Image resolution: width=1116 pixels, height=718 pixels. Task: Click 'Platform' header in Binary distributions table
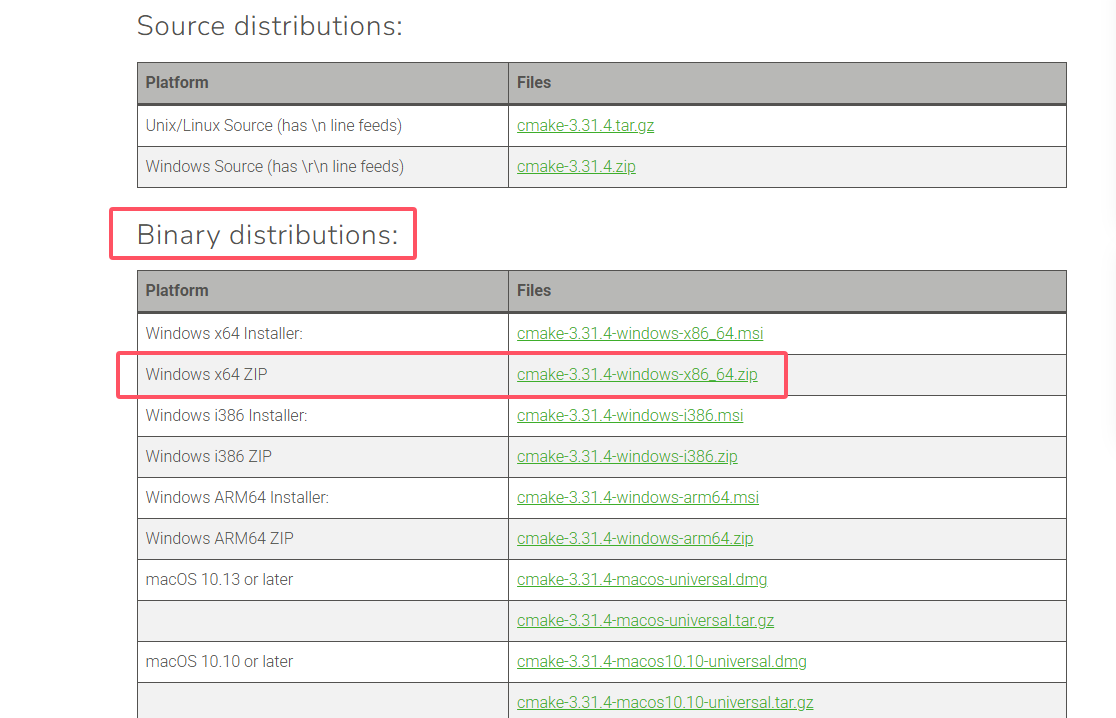coord(322,290)
